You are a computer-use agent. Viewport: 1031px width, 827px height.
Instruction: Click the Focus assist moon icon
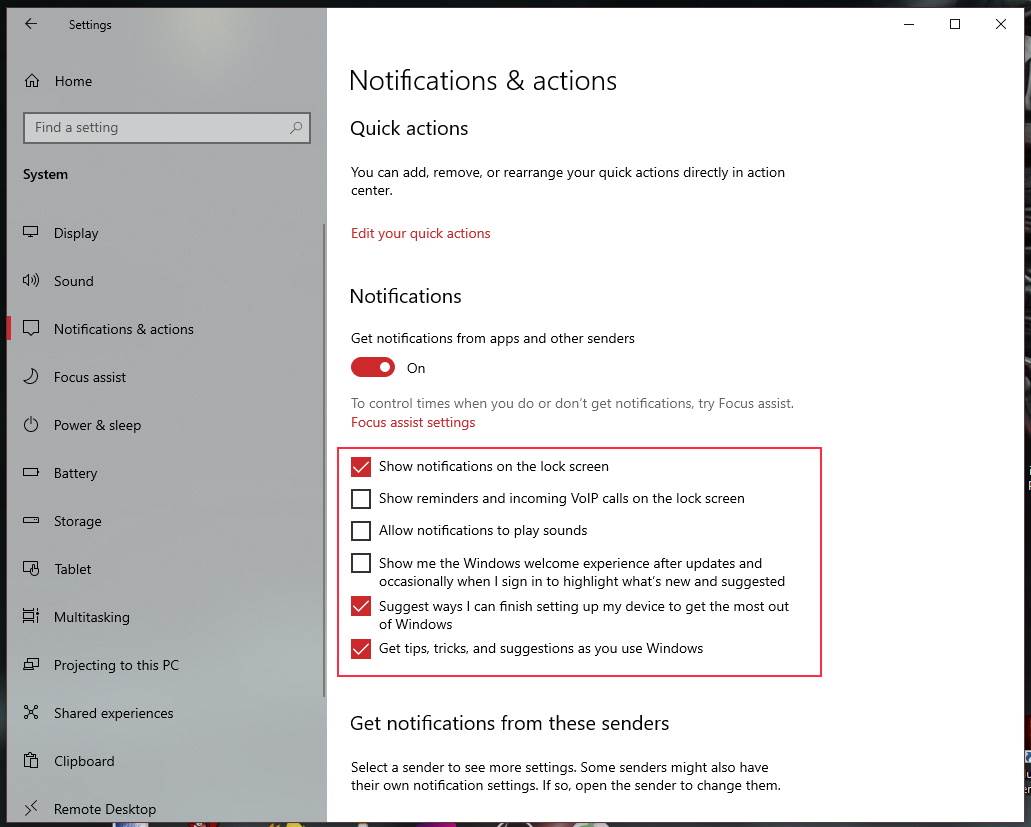click(32, 377)
